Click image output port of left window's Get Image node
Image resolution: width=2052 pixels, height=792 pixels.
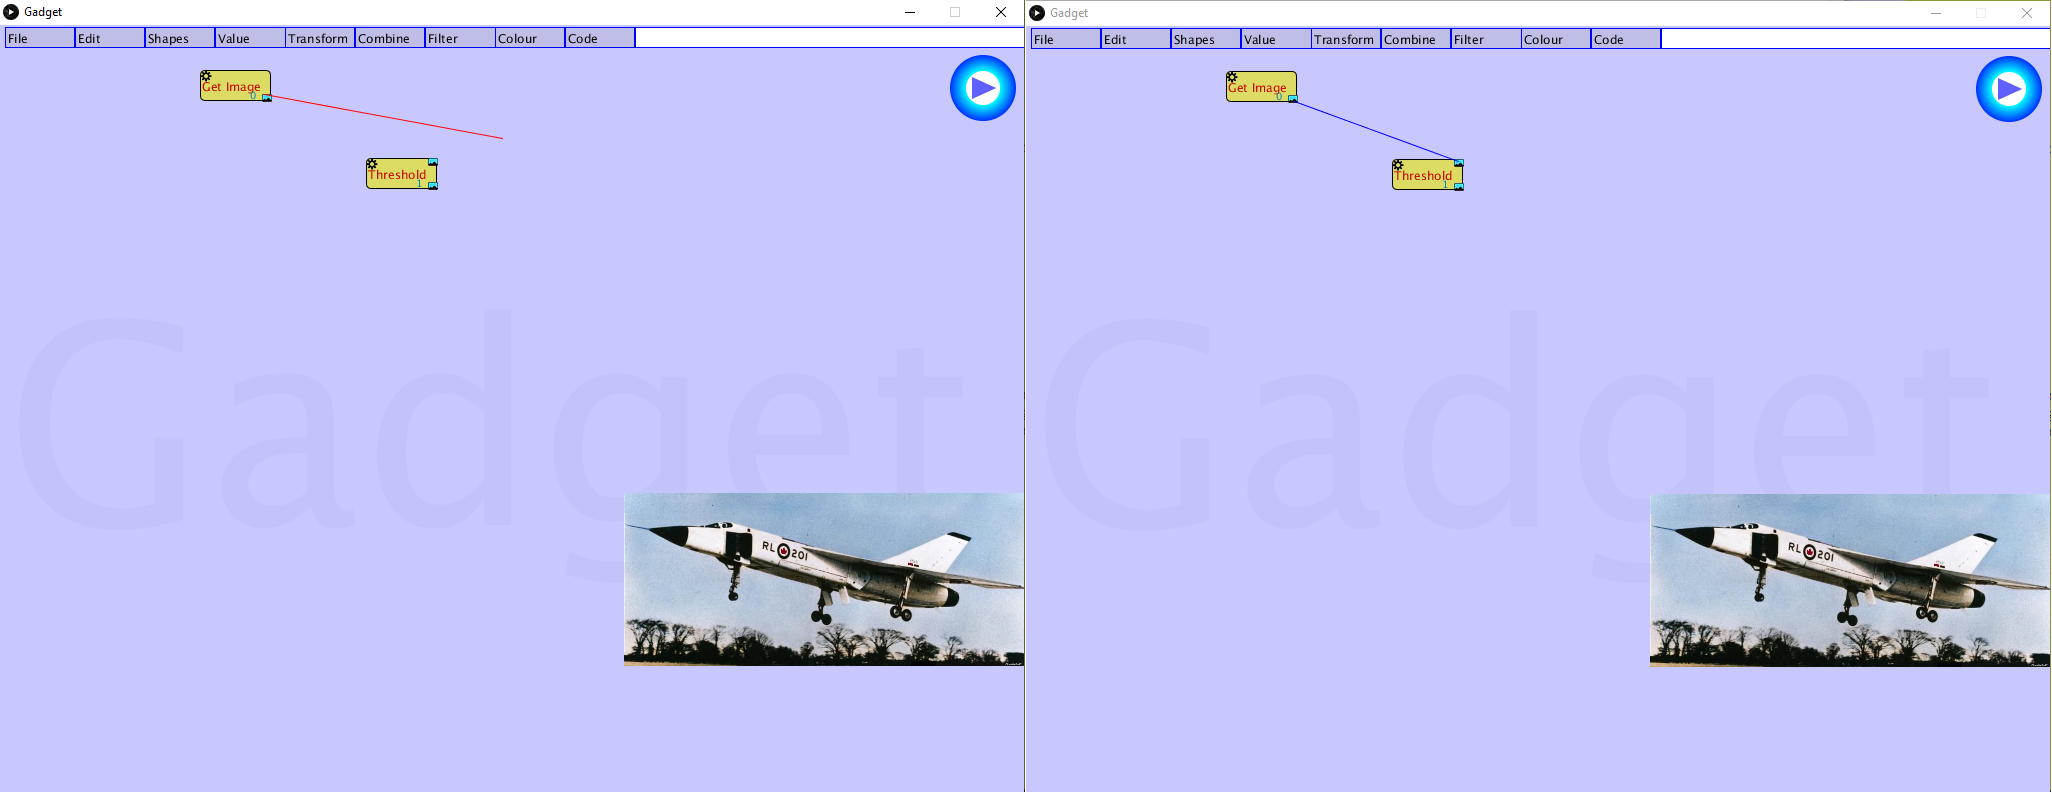(267, 98)
